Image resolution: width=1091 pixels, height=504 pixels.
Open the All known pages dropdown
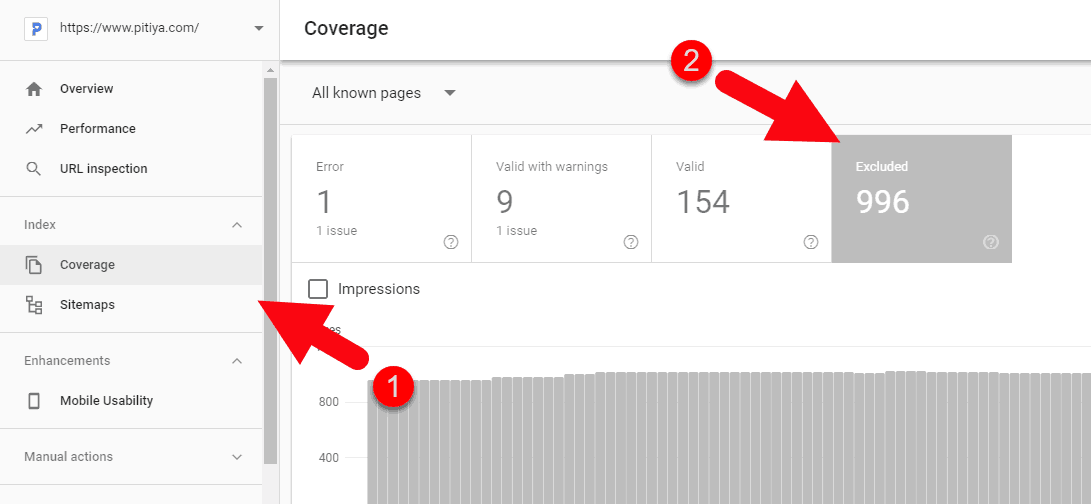pyautogui.click(x=383, y=93)
